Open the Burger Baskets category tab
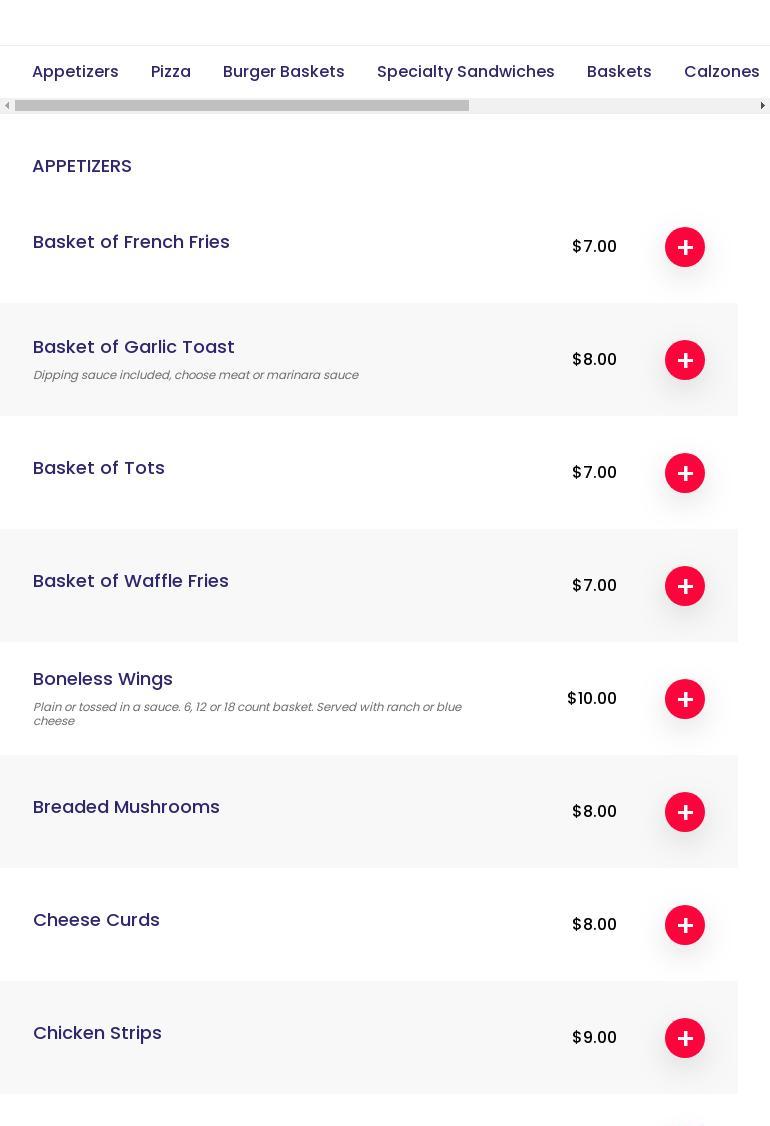 click(284, 72)
